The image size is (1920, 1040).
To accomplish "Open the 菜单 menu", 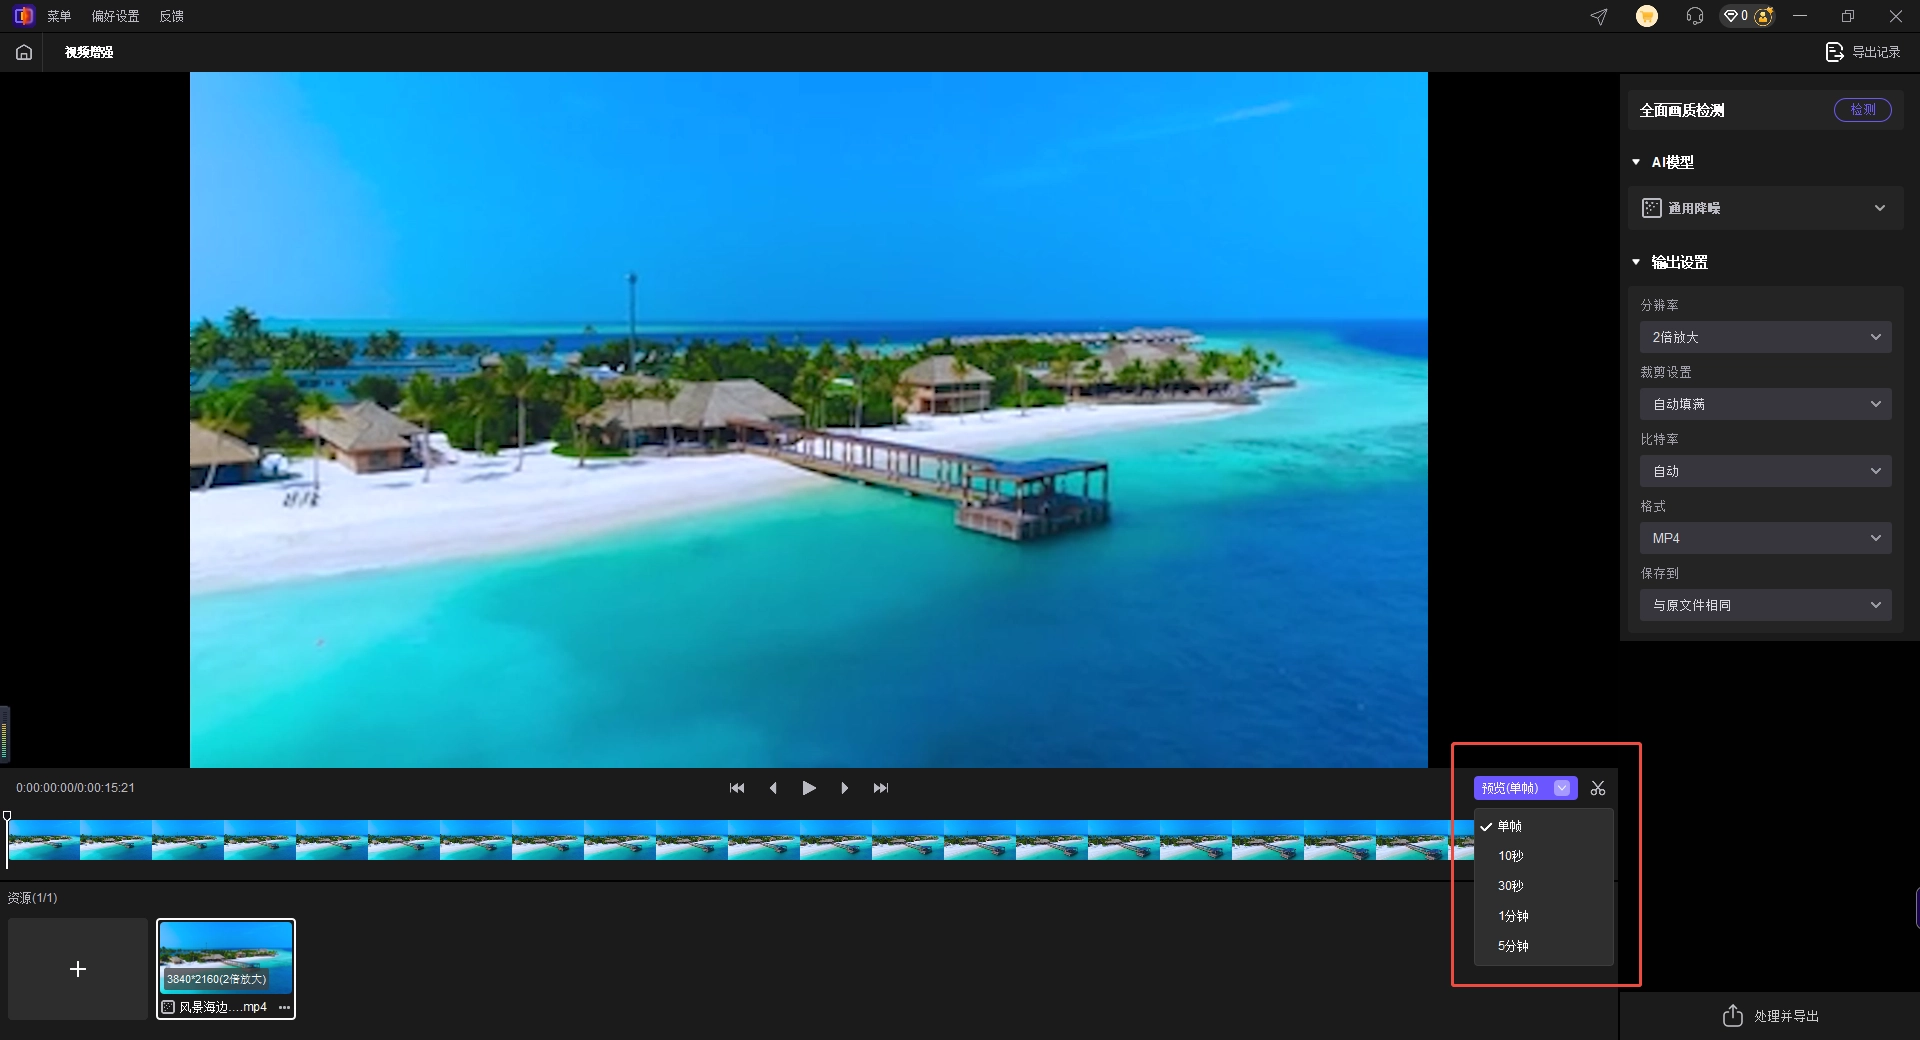I will 59,16.
